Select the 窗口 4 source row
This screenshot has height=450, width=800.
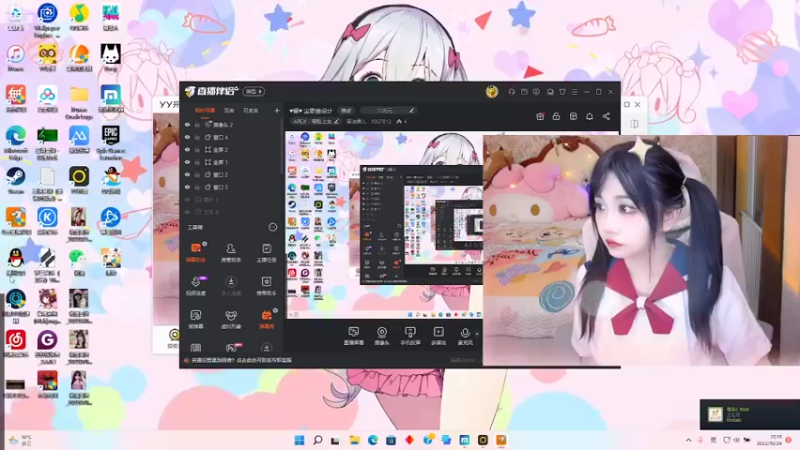point(232,137)
